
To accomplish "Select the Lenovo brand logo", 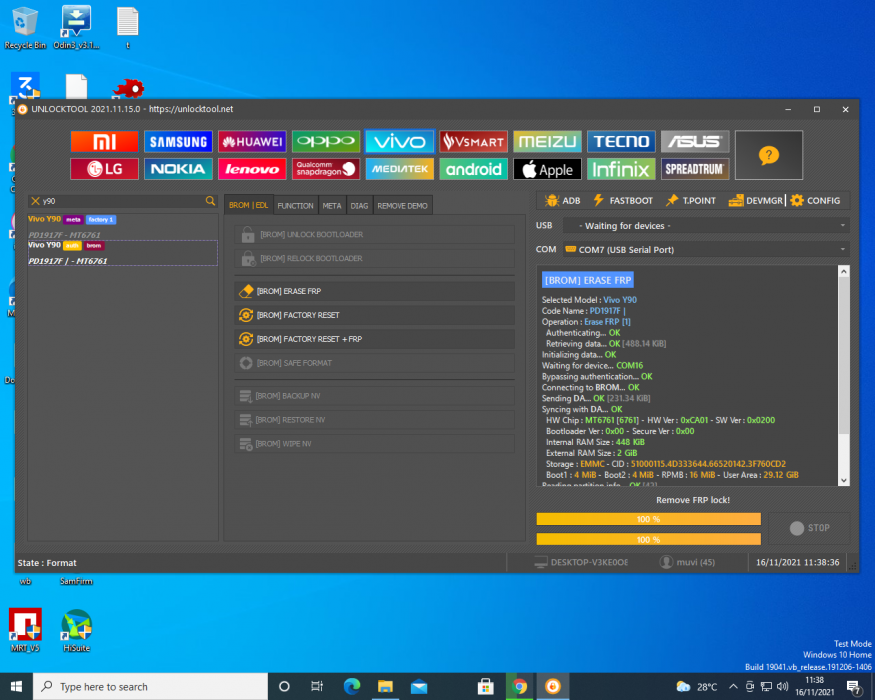I will click(x=252, y=169).
